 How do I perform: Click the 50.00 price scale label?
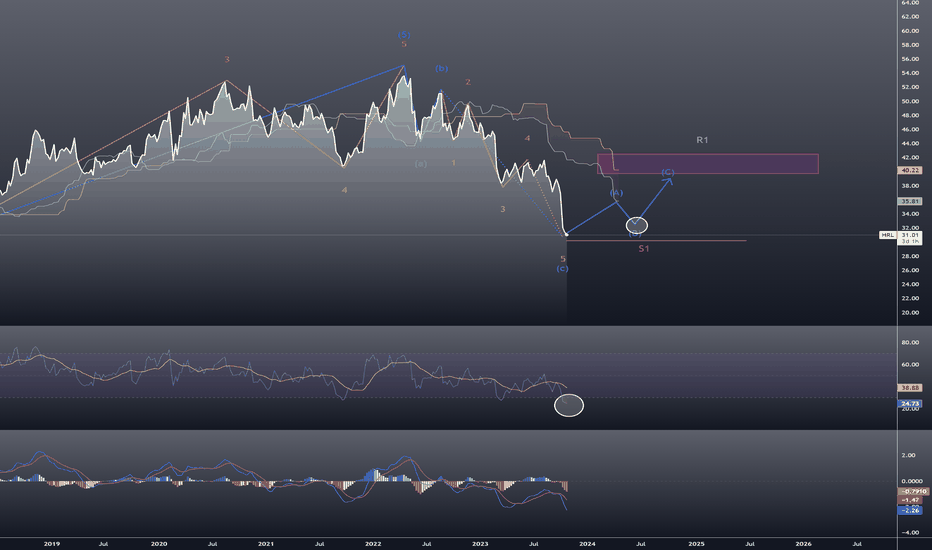coord(910,101)
